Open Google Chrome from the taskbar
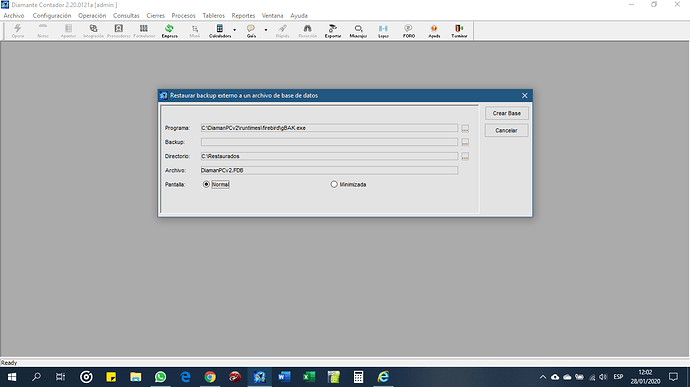This screenshot has height=387, width=690. 210,377
